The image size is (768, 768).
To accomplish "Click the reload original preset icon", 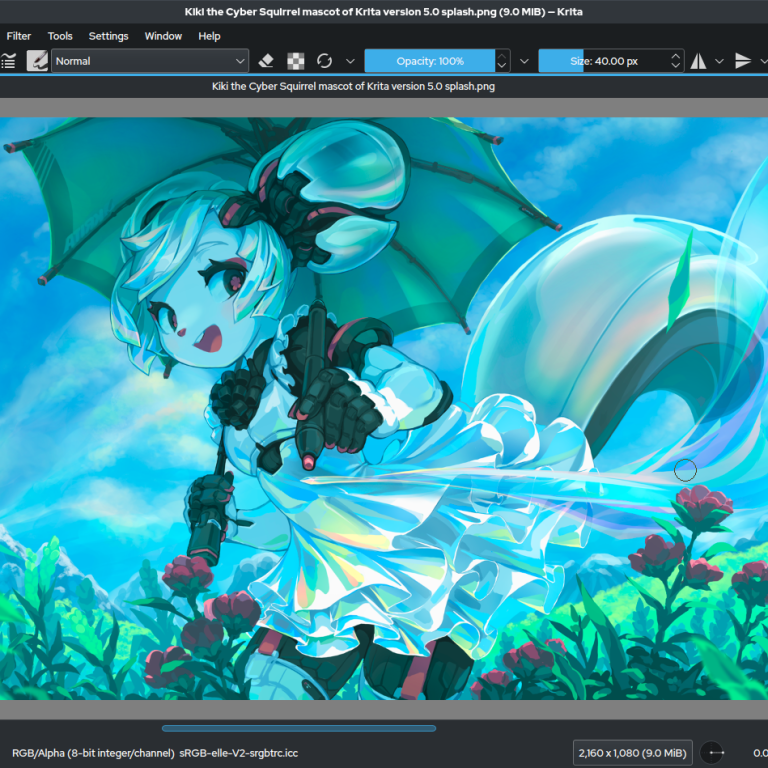I will coord(324,61).
